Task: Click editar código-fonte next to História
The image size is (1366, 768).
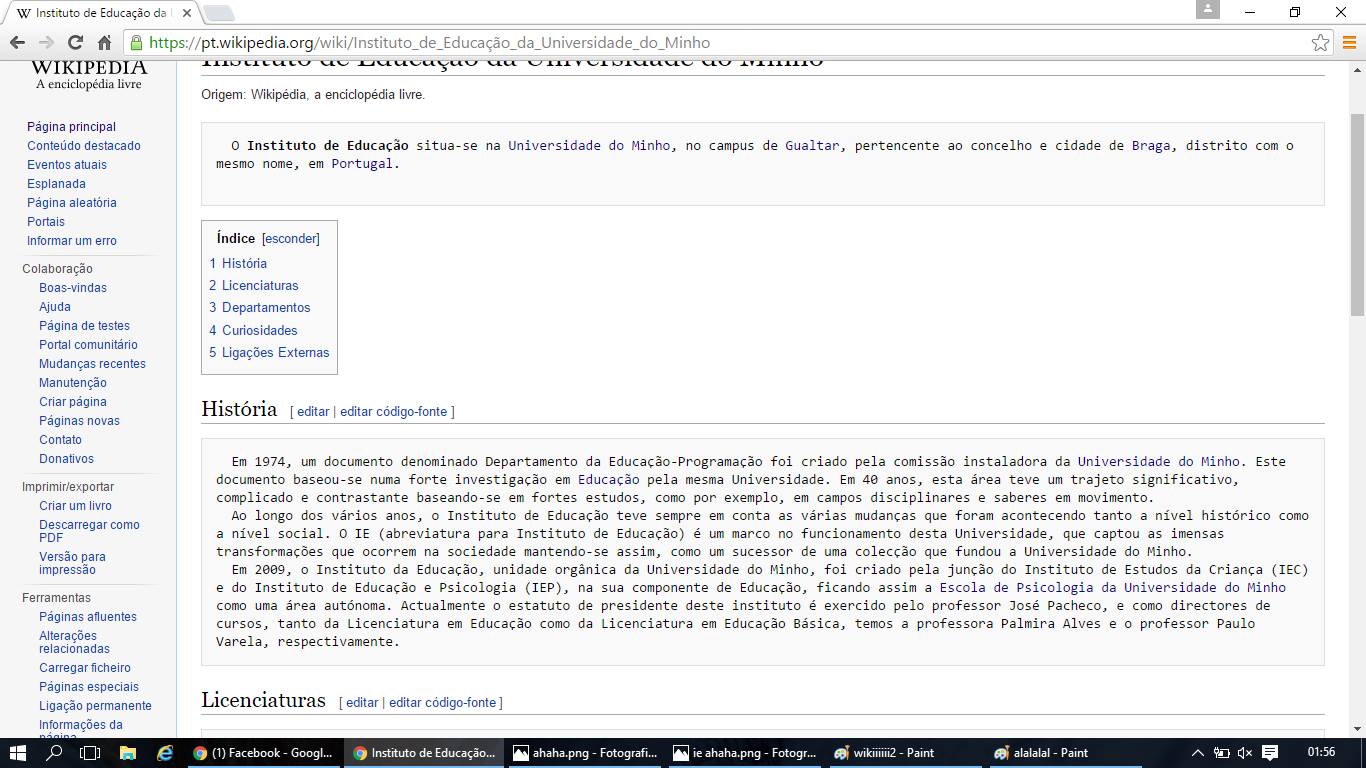Action: click(x=394, y=412)
